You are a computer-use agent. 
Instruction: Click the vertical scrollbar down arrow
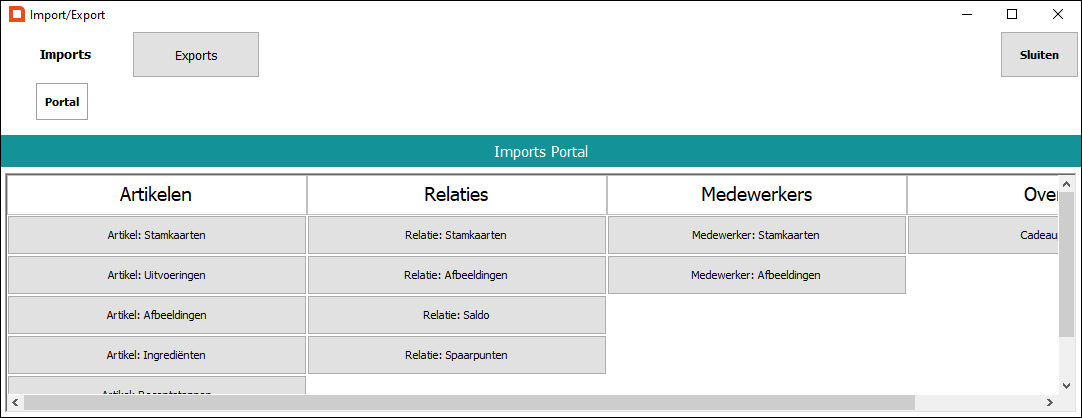1066,386
